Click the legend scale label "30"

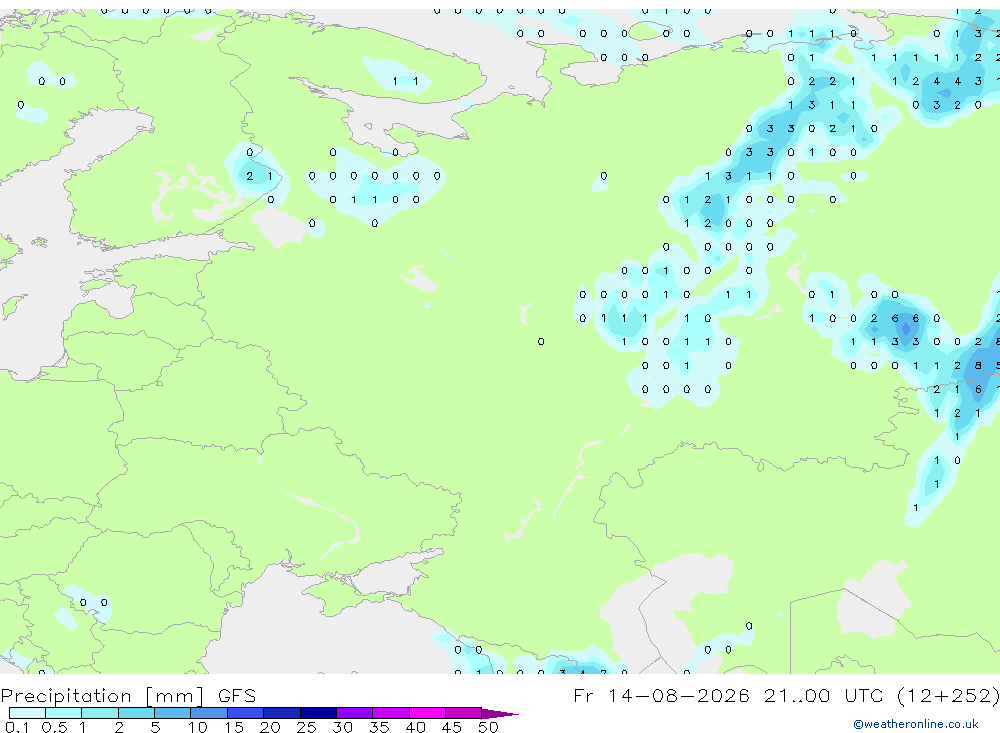click(x=342, y=727)
